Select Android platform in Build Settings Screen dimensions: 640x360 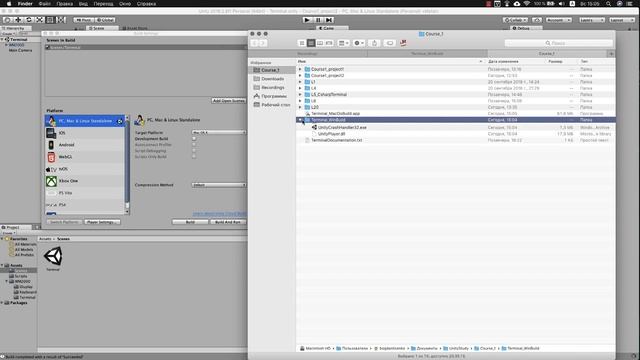tap(85, 145)
